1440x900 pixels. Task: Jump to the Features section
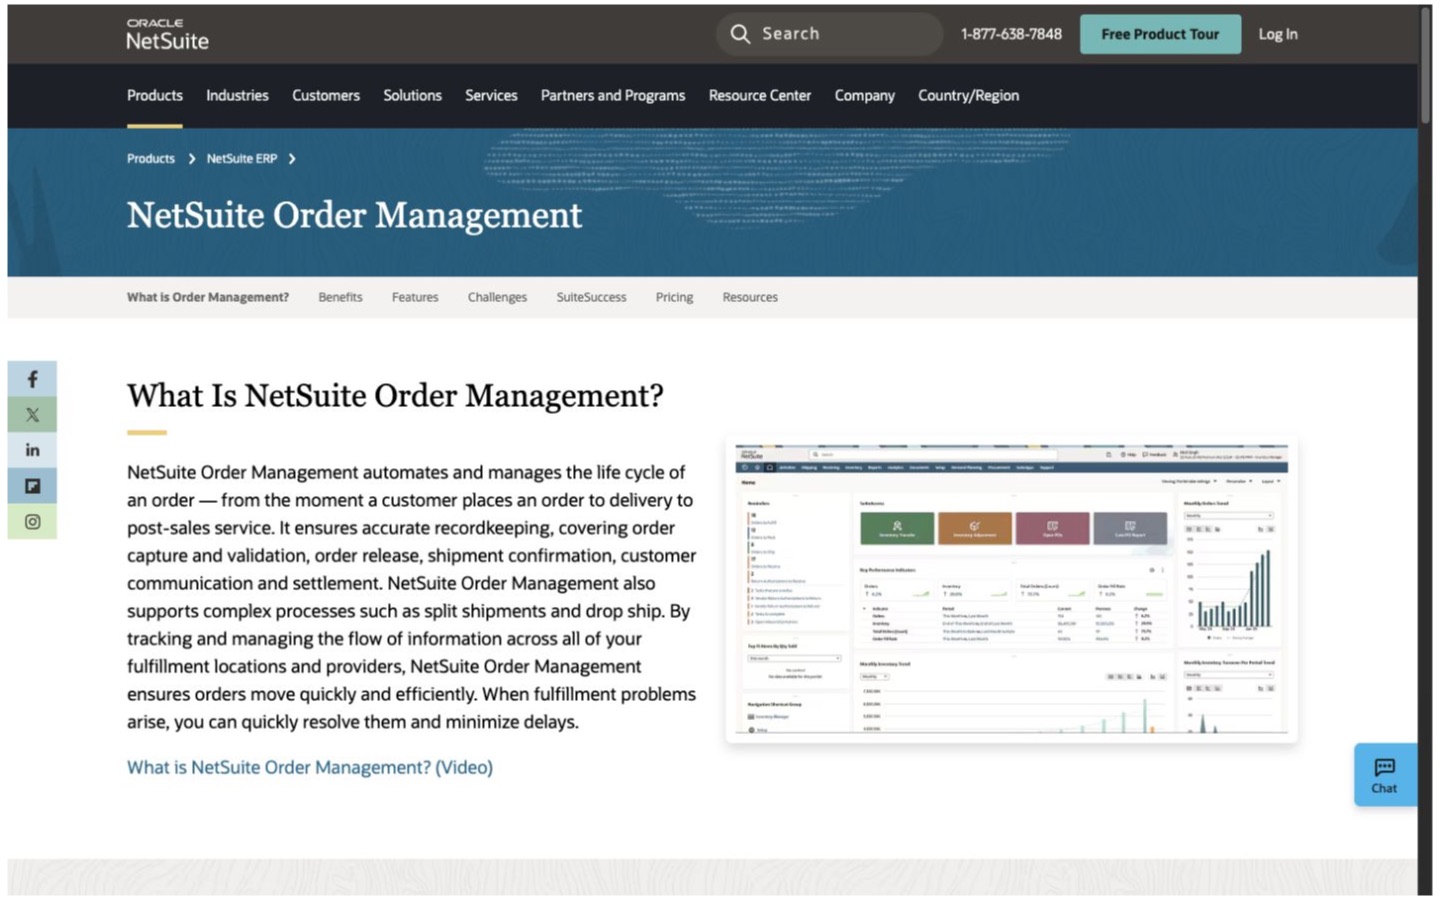coord(415,297)
